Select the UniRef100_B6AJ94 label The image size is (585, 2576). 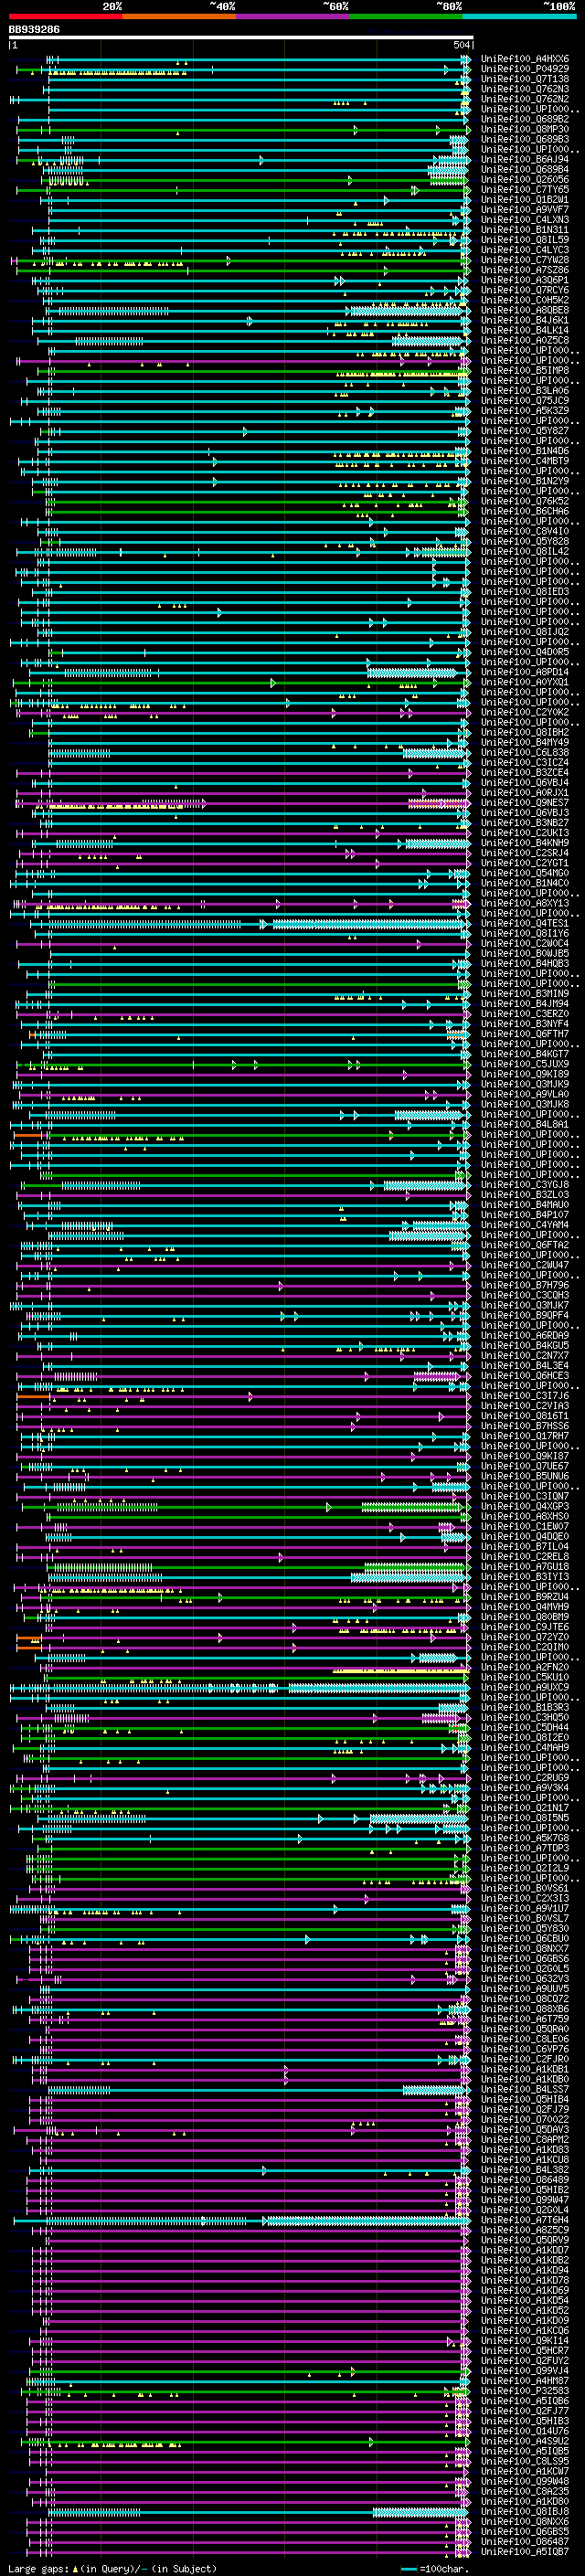pyautogui.click(x=525, y=159)
